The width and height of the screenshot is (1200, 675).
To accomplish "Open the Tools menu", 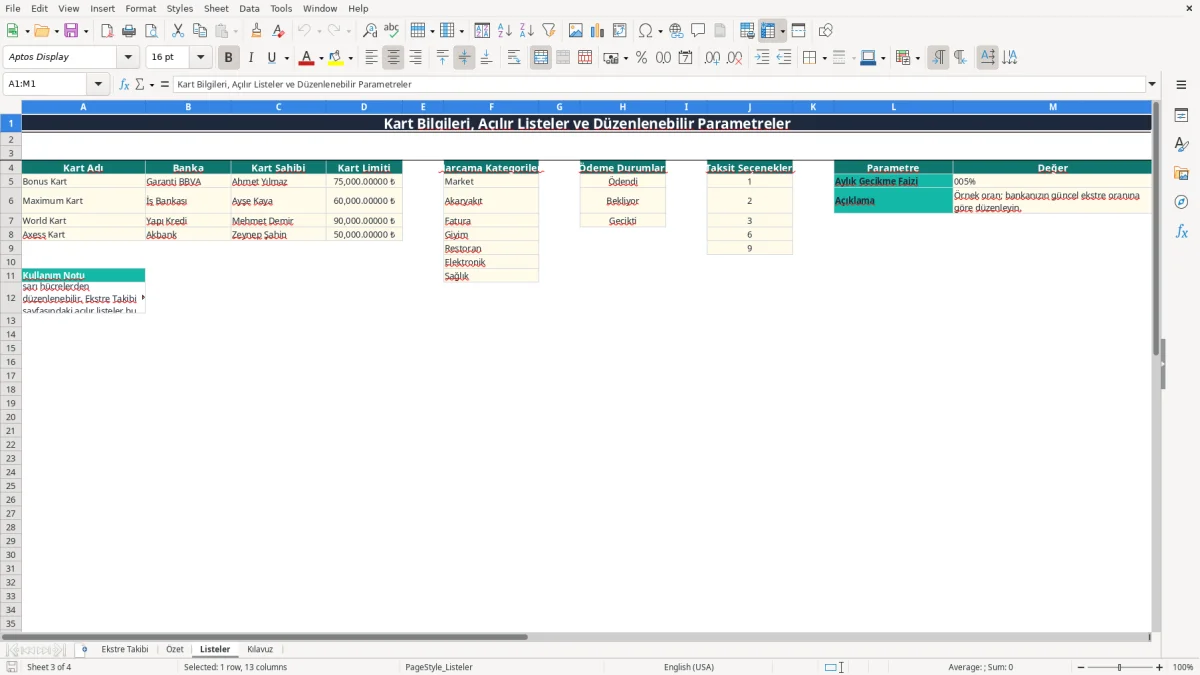I will [281, 8].
